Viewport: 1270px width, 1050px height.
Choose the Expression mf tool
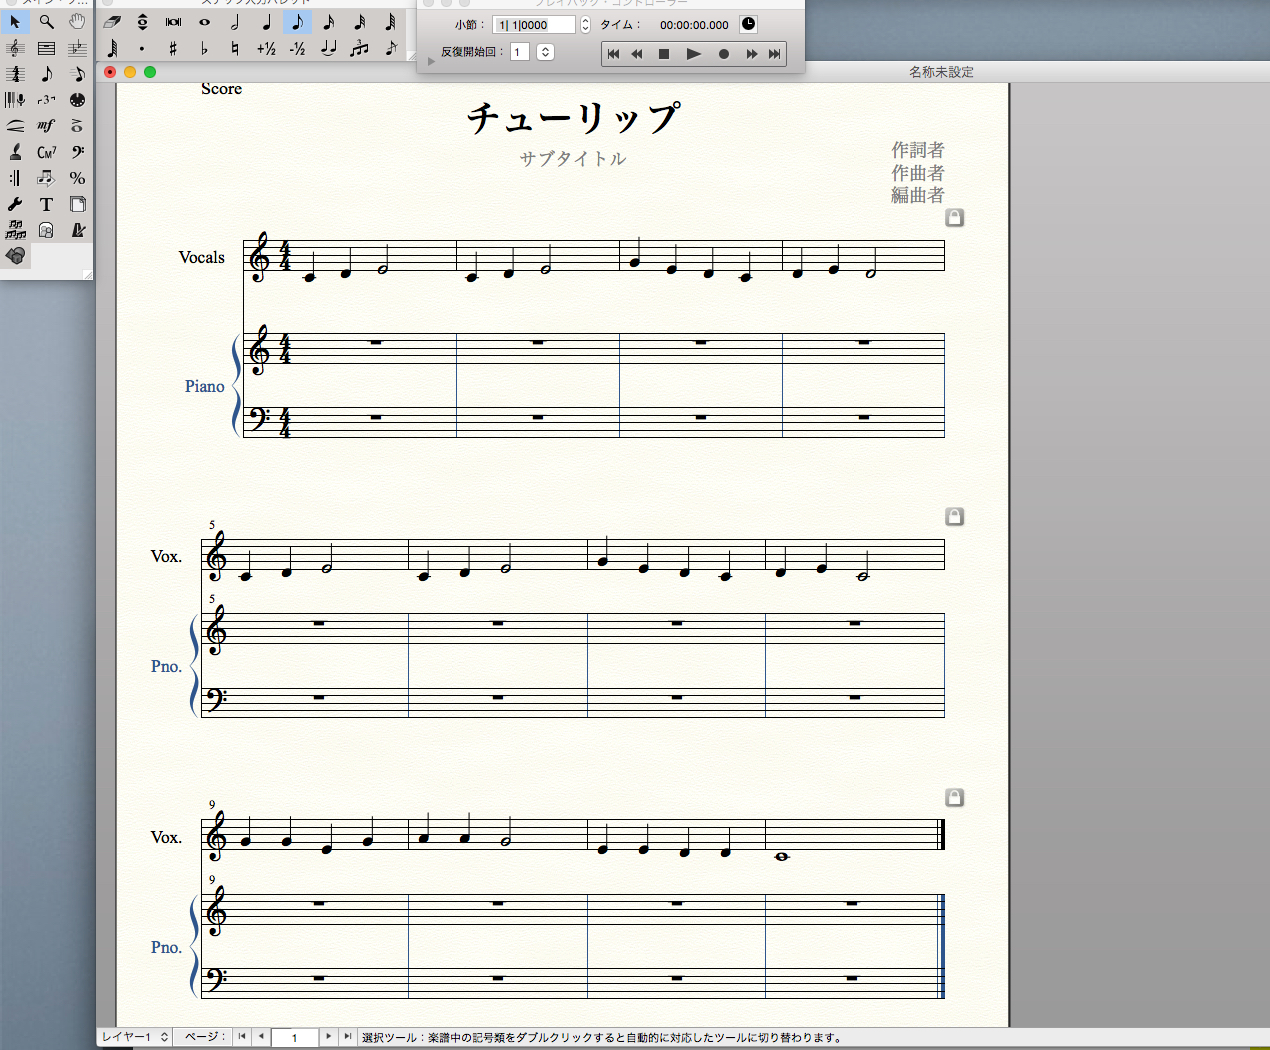(x=46, y=125)
